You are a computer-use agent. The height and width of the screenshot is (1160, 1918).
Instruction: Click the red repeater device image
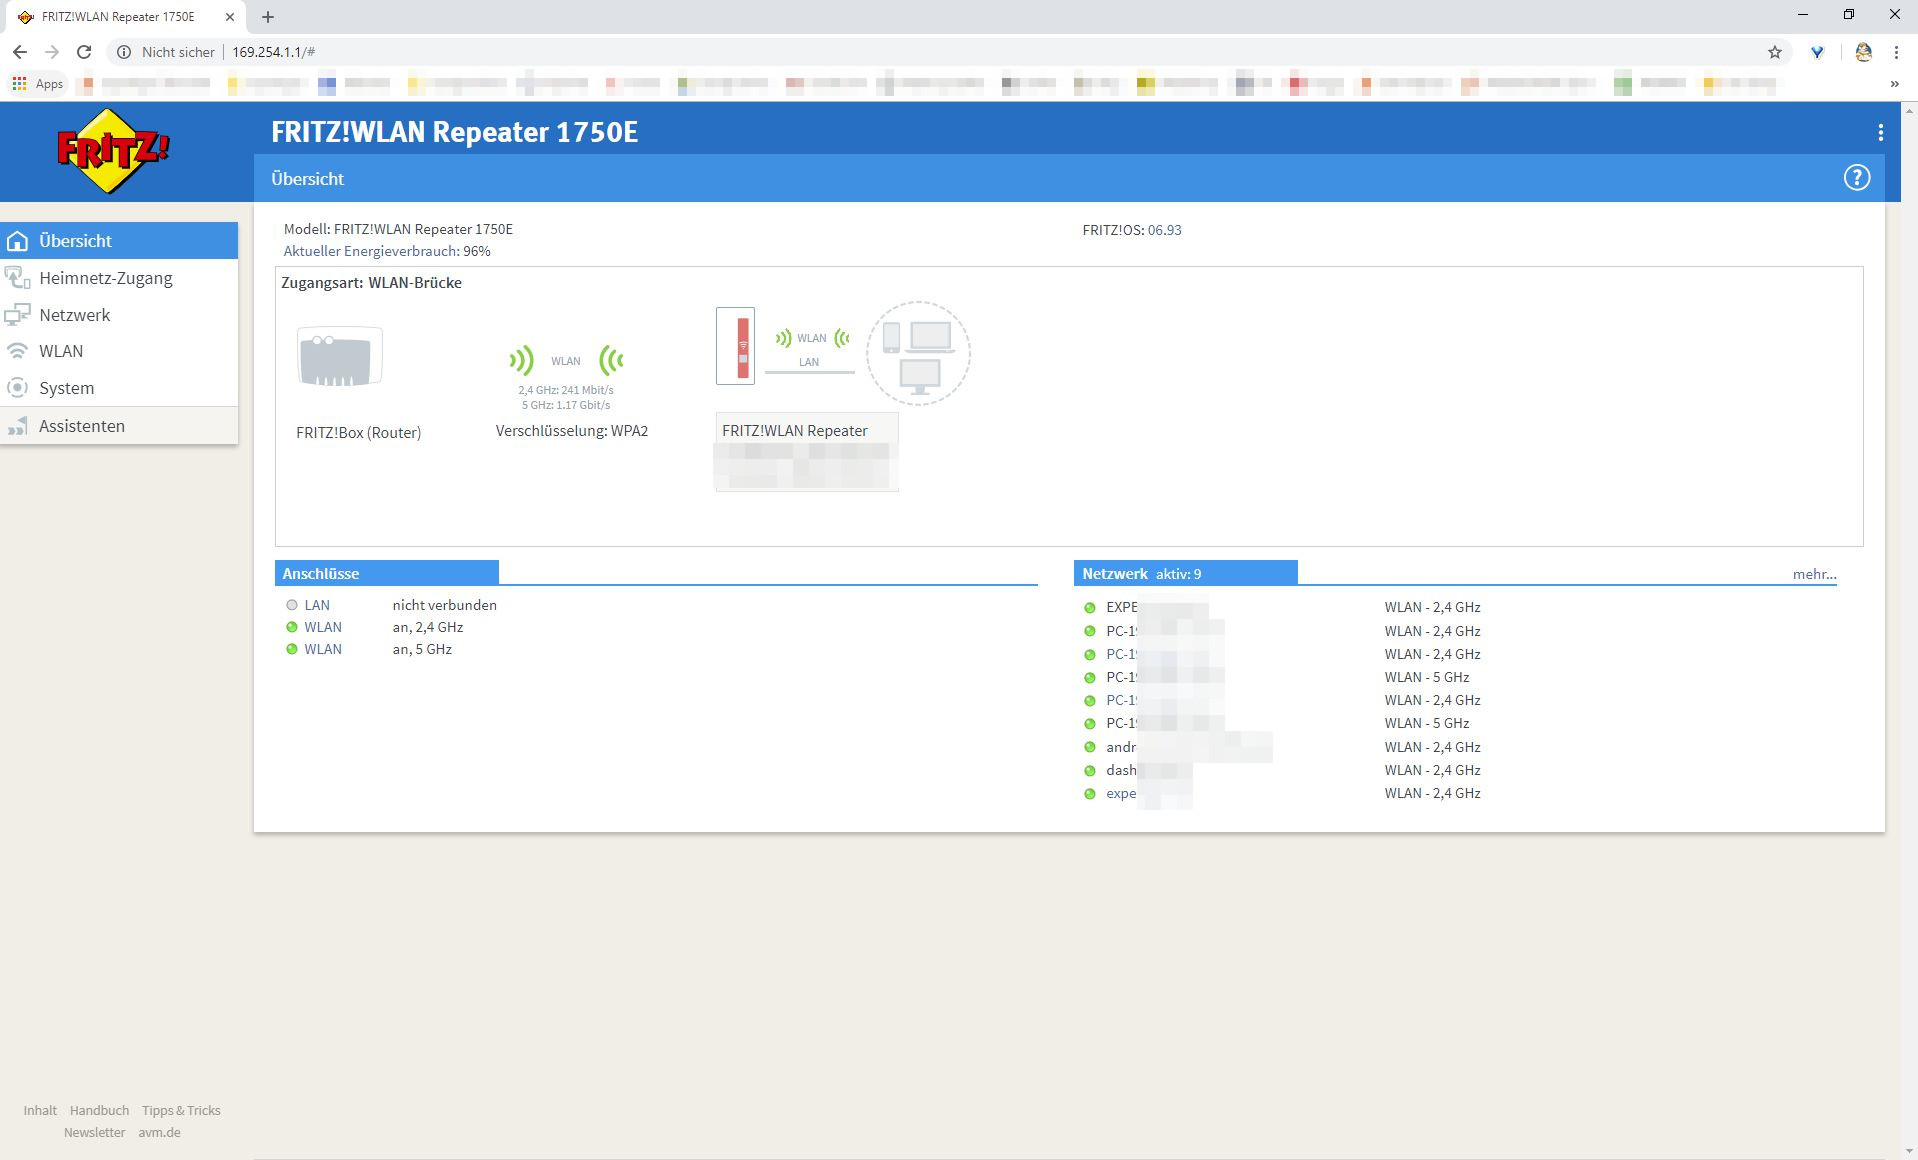click(735, 346)
